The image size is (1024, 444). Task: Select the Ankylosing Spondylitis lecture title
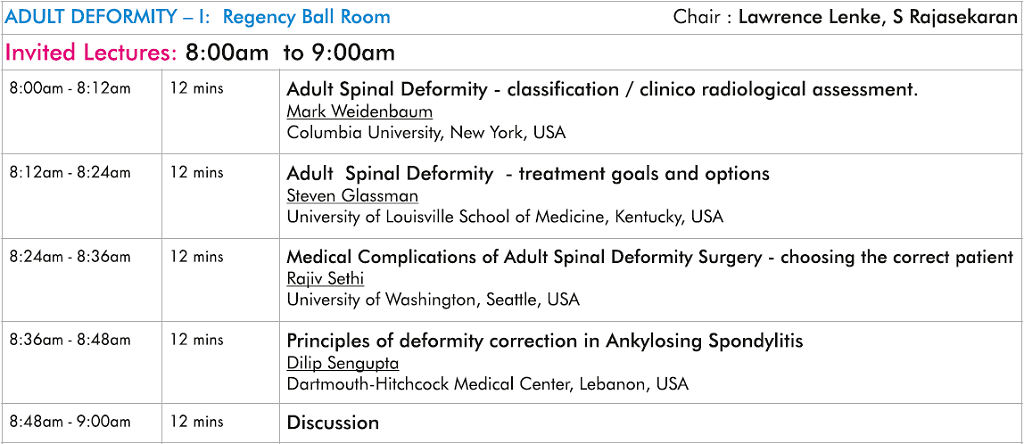click(x=545, y=341)
